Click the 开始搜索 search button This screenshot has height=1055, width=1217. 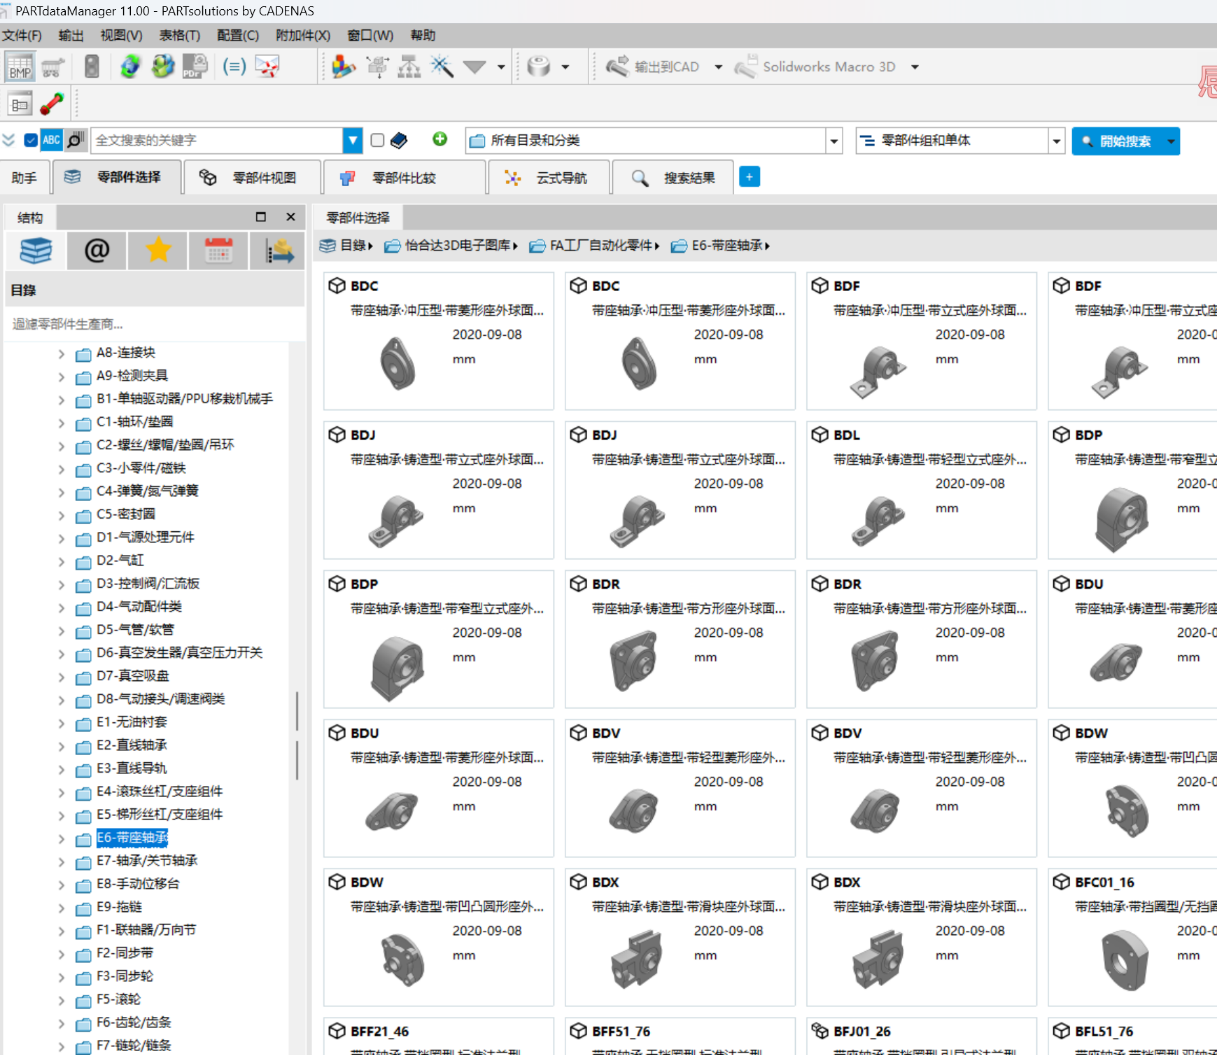1117,141
